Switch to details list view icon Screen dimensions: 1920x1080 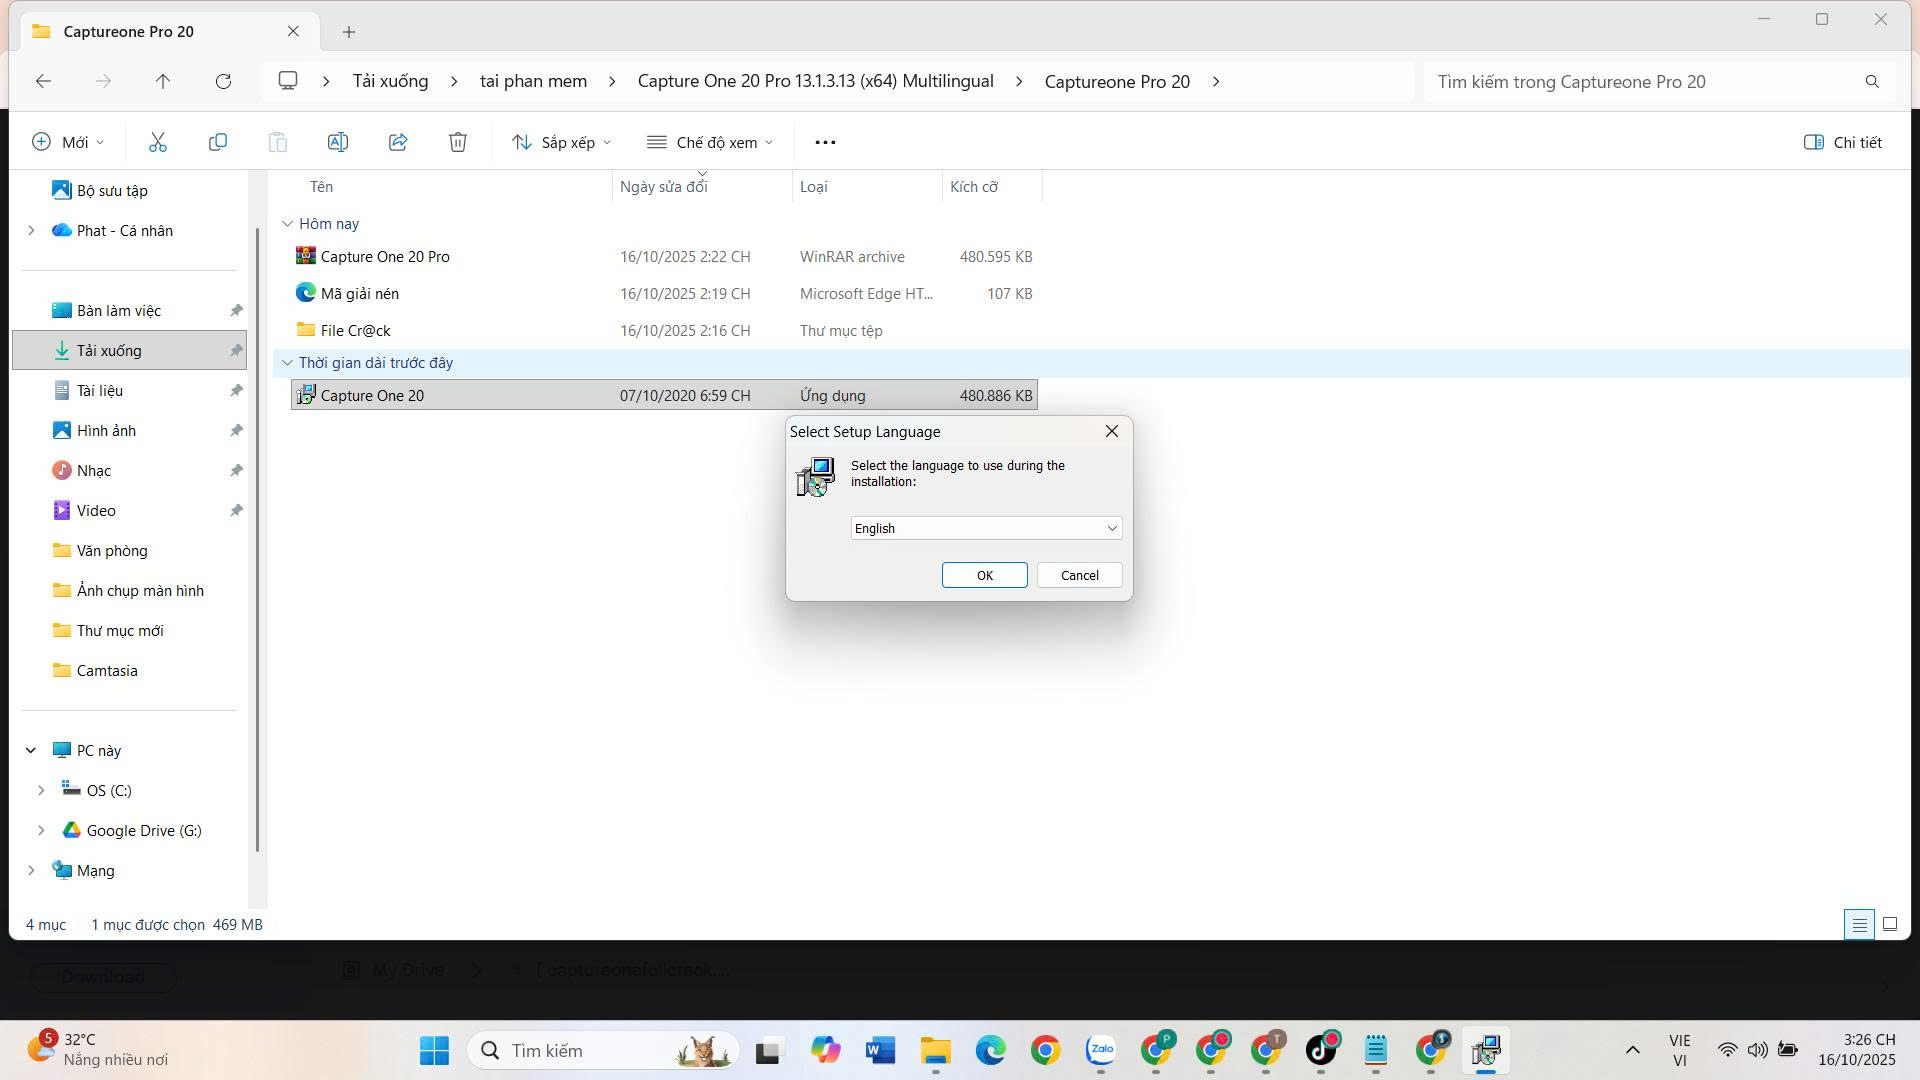coord(1859,924)
